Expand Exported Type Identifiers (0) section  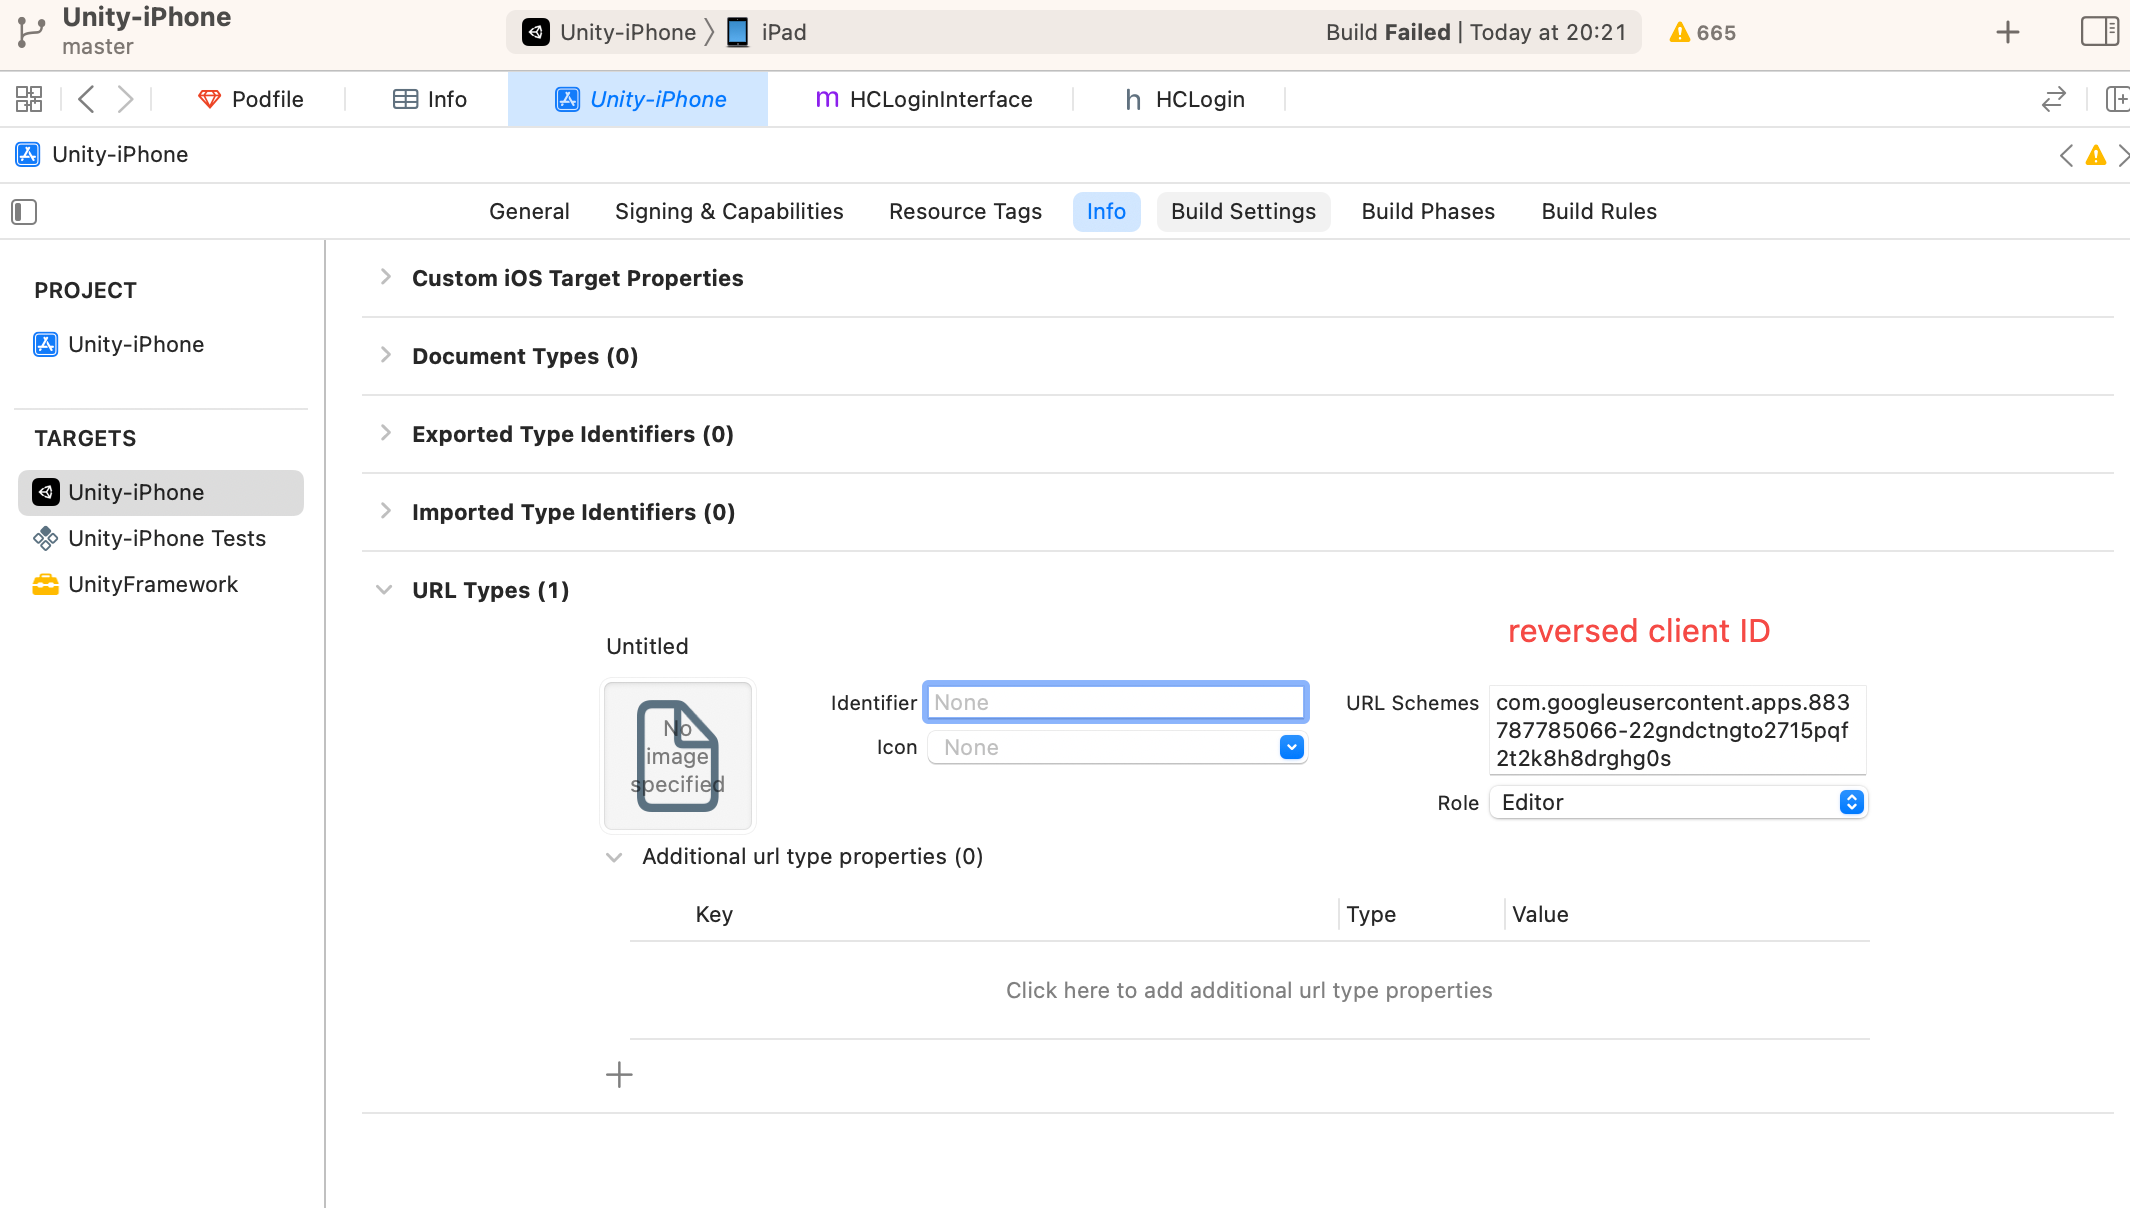tap(385, 433)
